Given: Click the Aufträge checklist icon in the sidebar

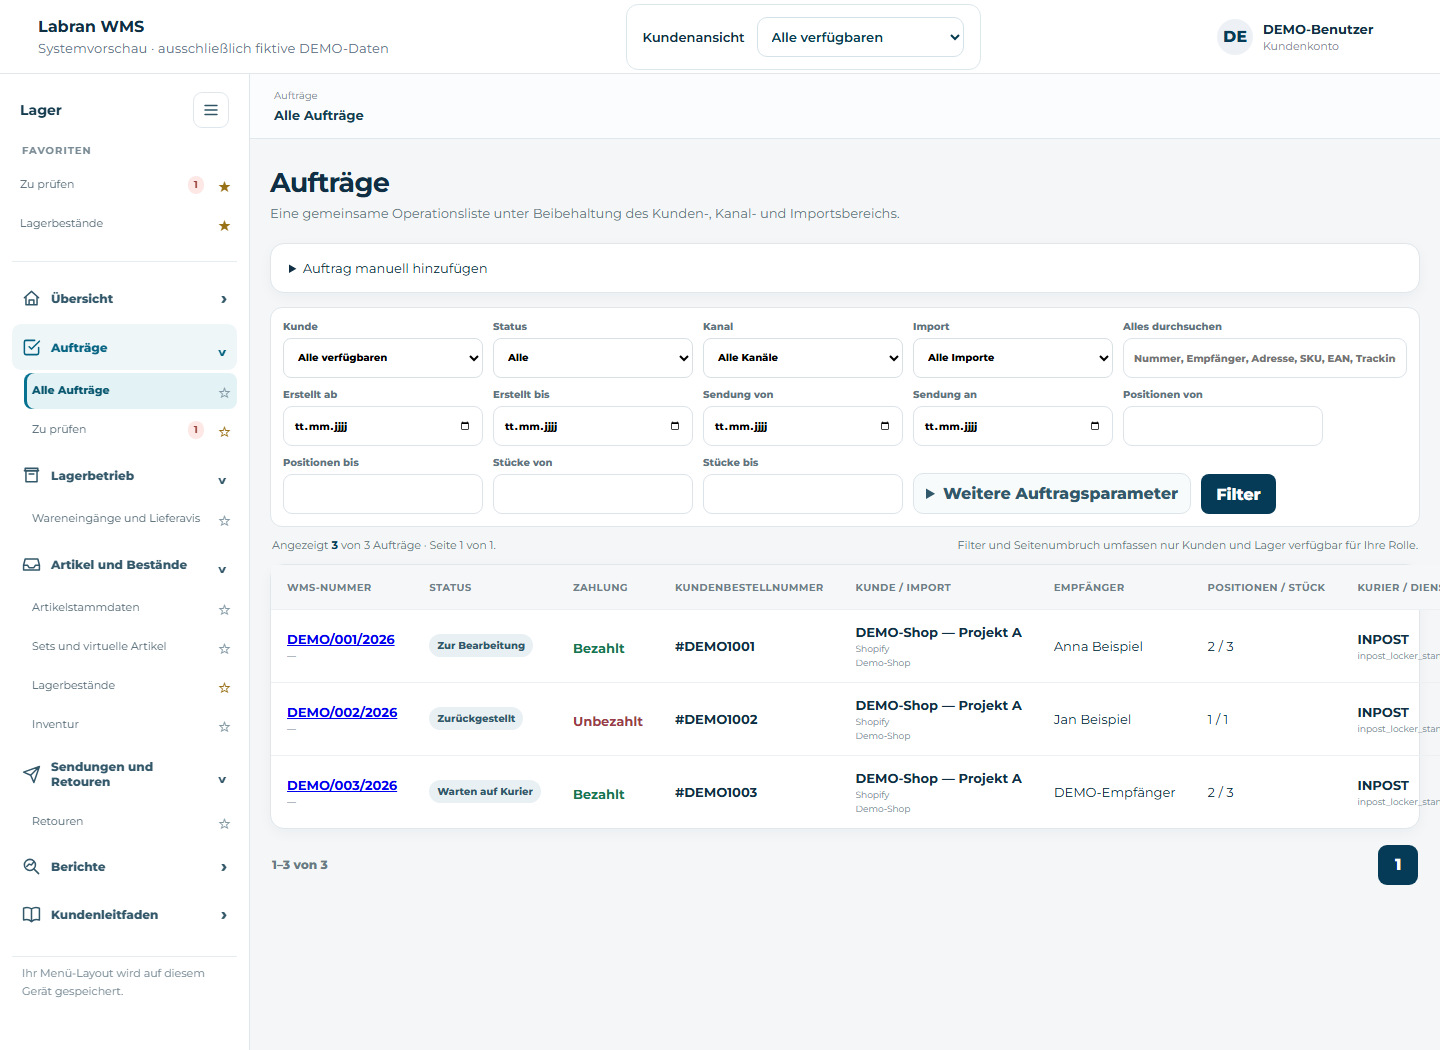Looking at the screenshot, I should click(x=32, y=347).
